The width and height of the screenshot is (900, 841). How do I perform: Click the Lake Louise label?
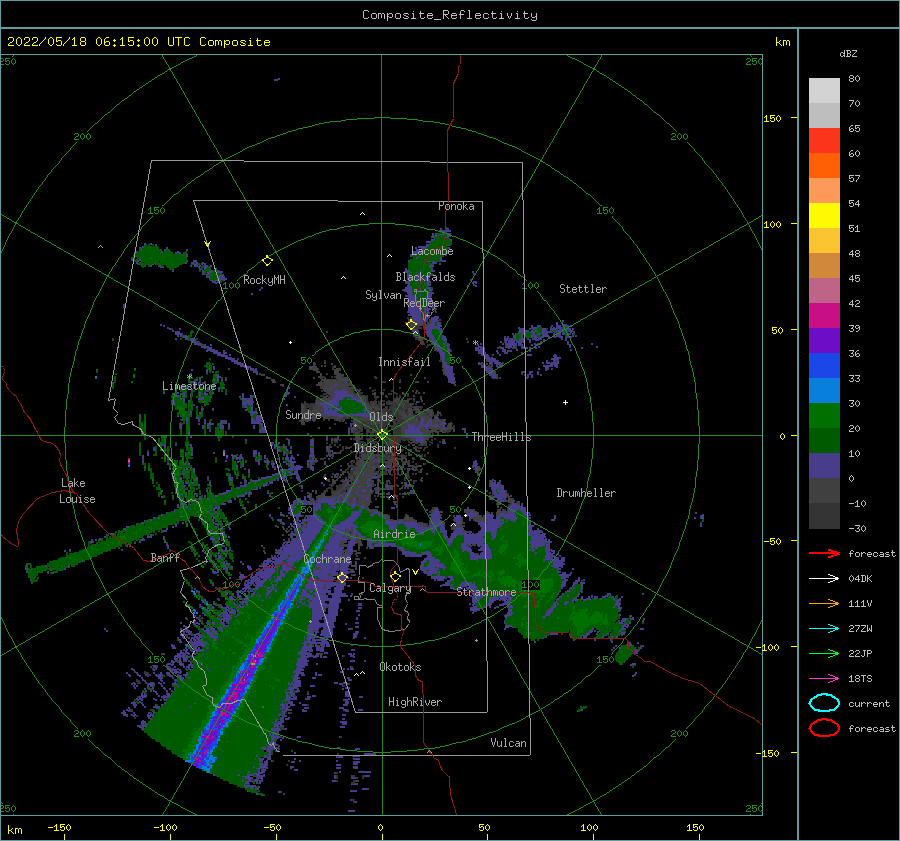[x=77, y=491]
